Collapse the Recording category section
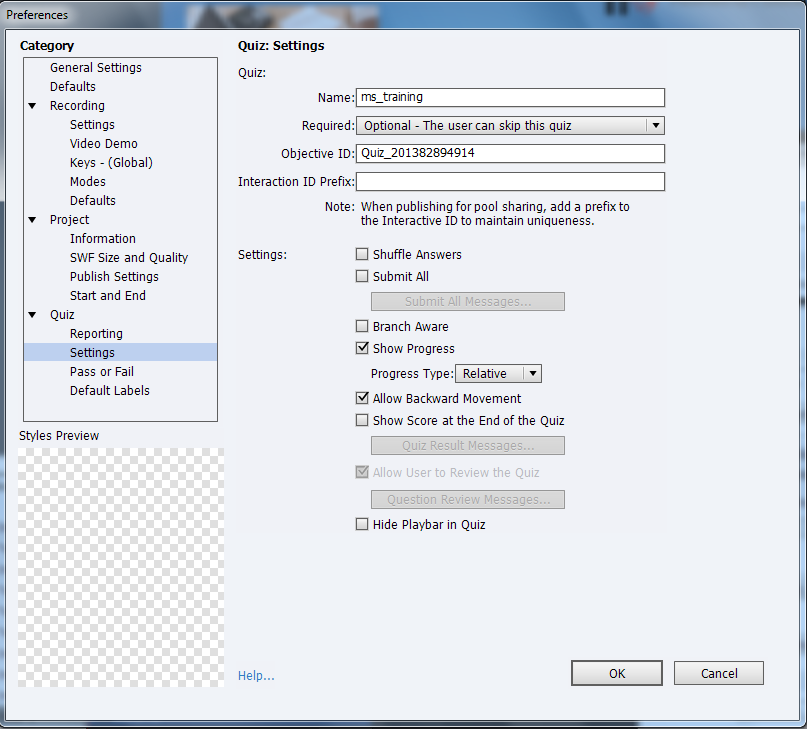807x729 pixels. pos(32,105)
